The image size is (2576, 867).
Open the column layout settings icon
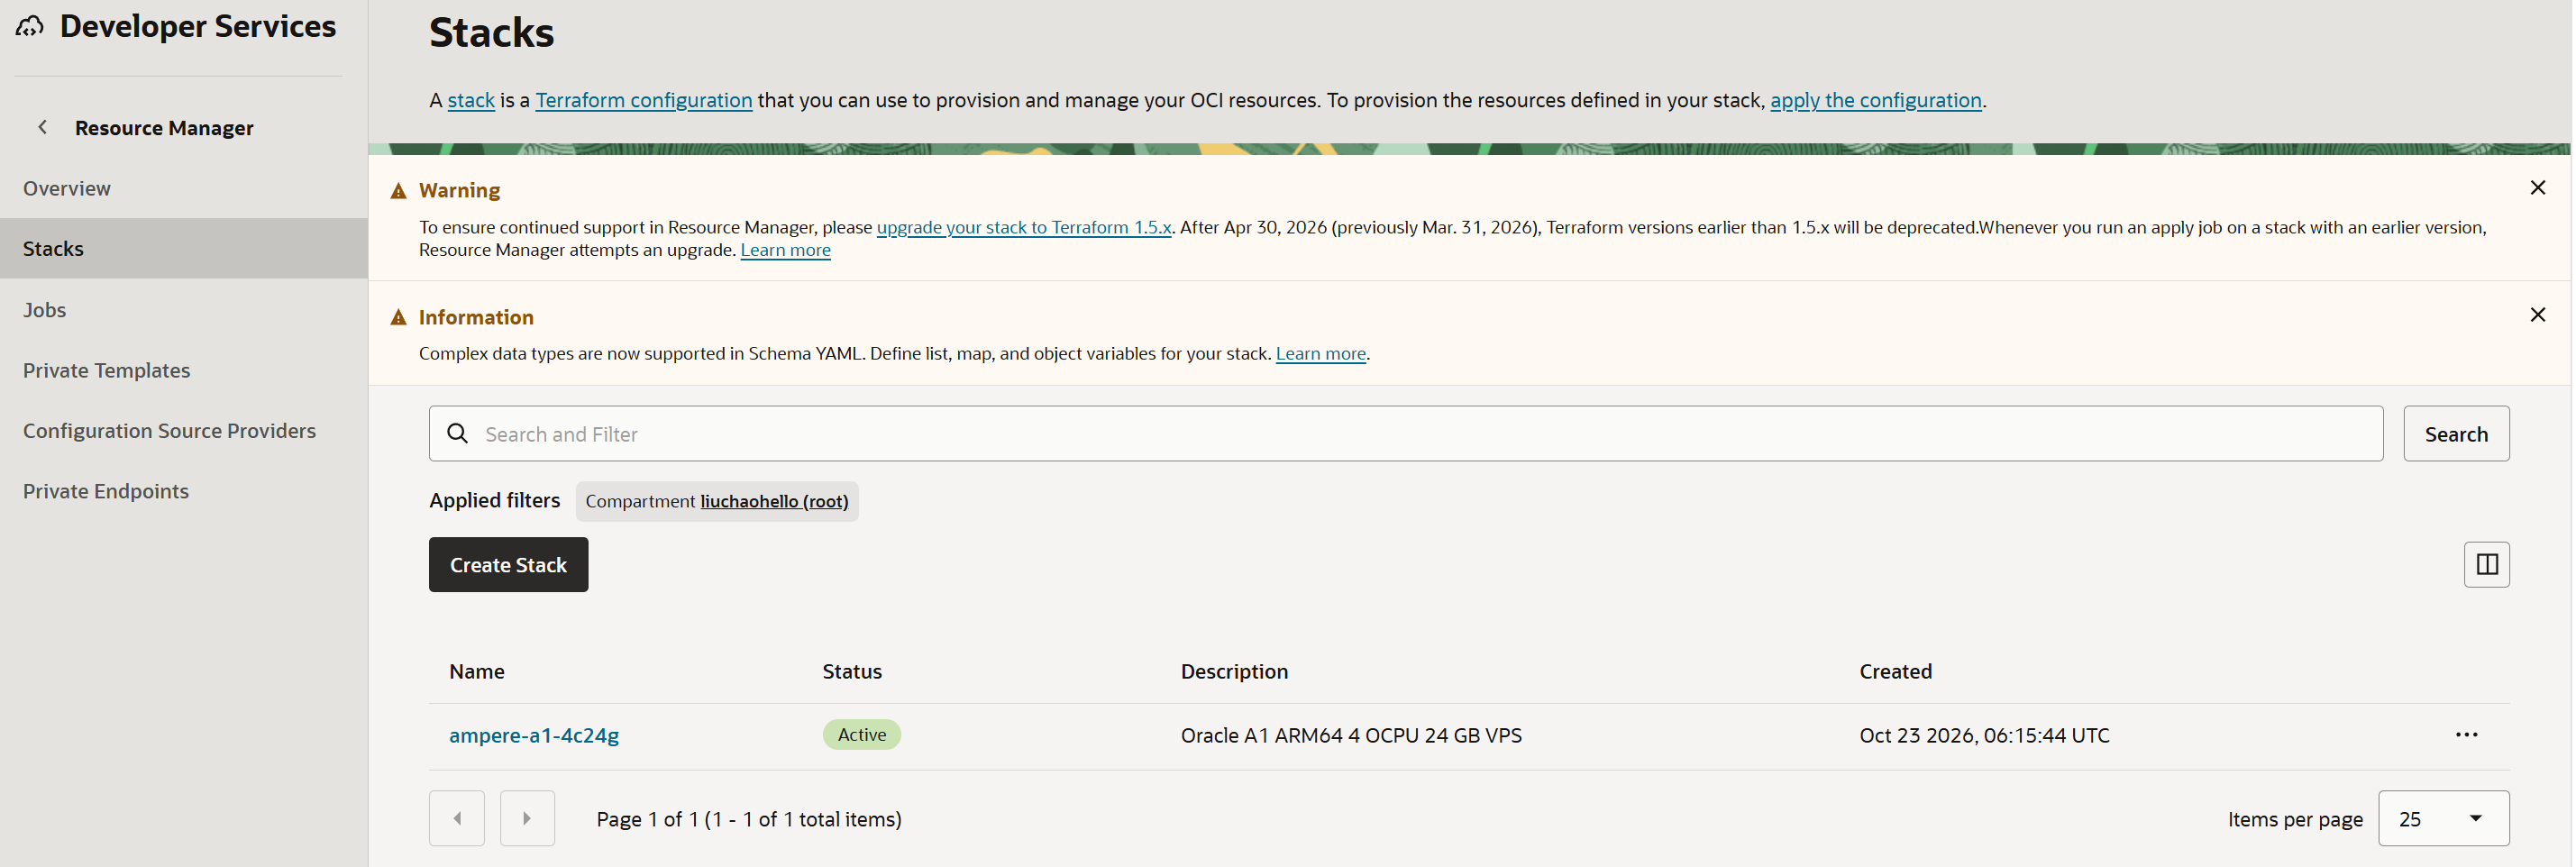click(2486, 564)
